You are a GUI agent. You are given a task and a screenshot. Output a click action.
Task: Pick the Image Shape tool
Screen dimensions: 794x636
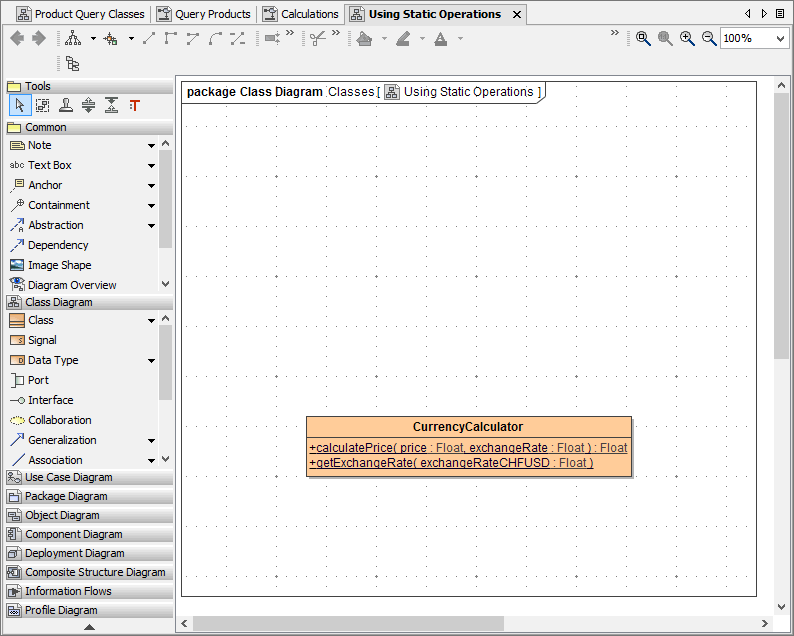pos(59,265)
